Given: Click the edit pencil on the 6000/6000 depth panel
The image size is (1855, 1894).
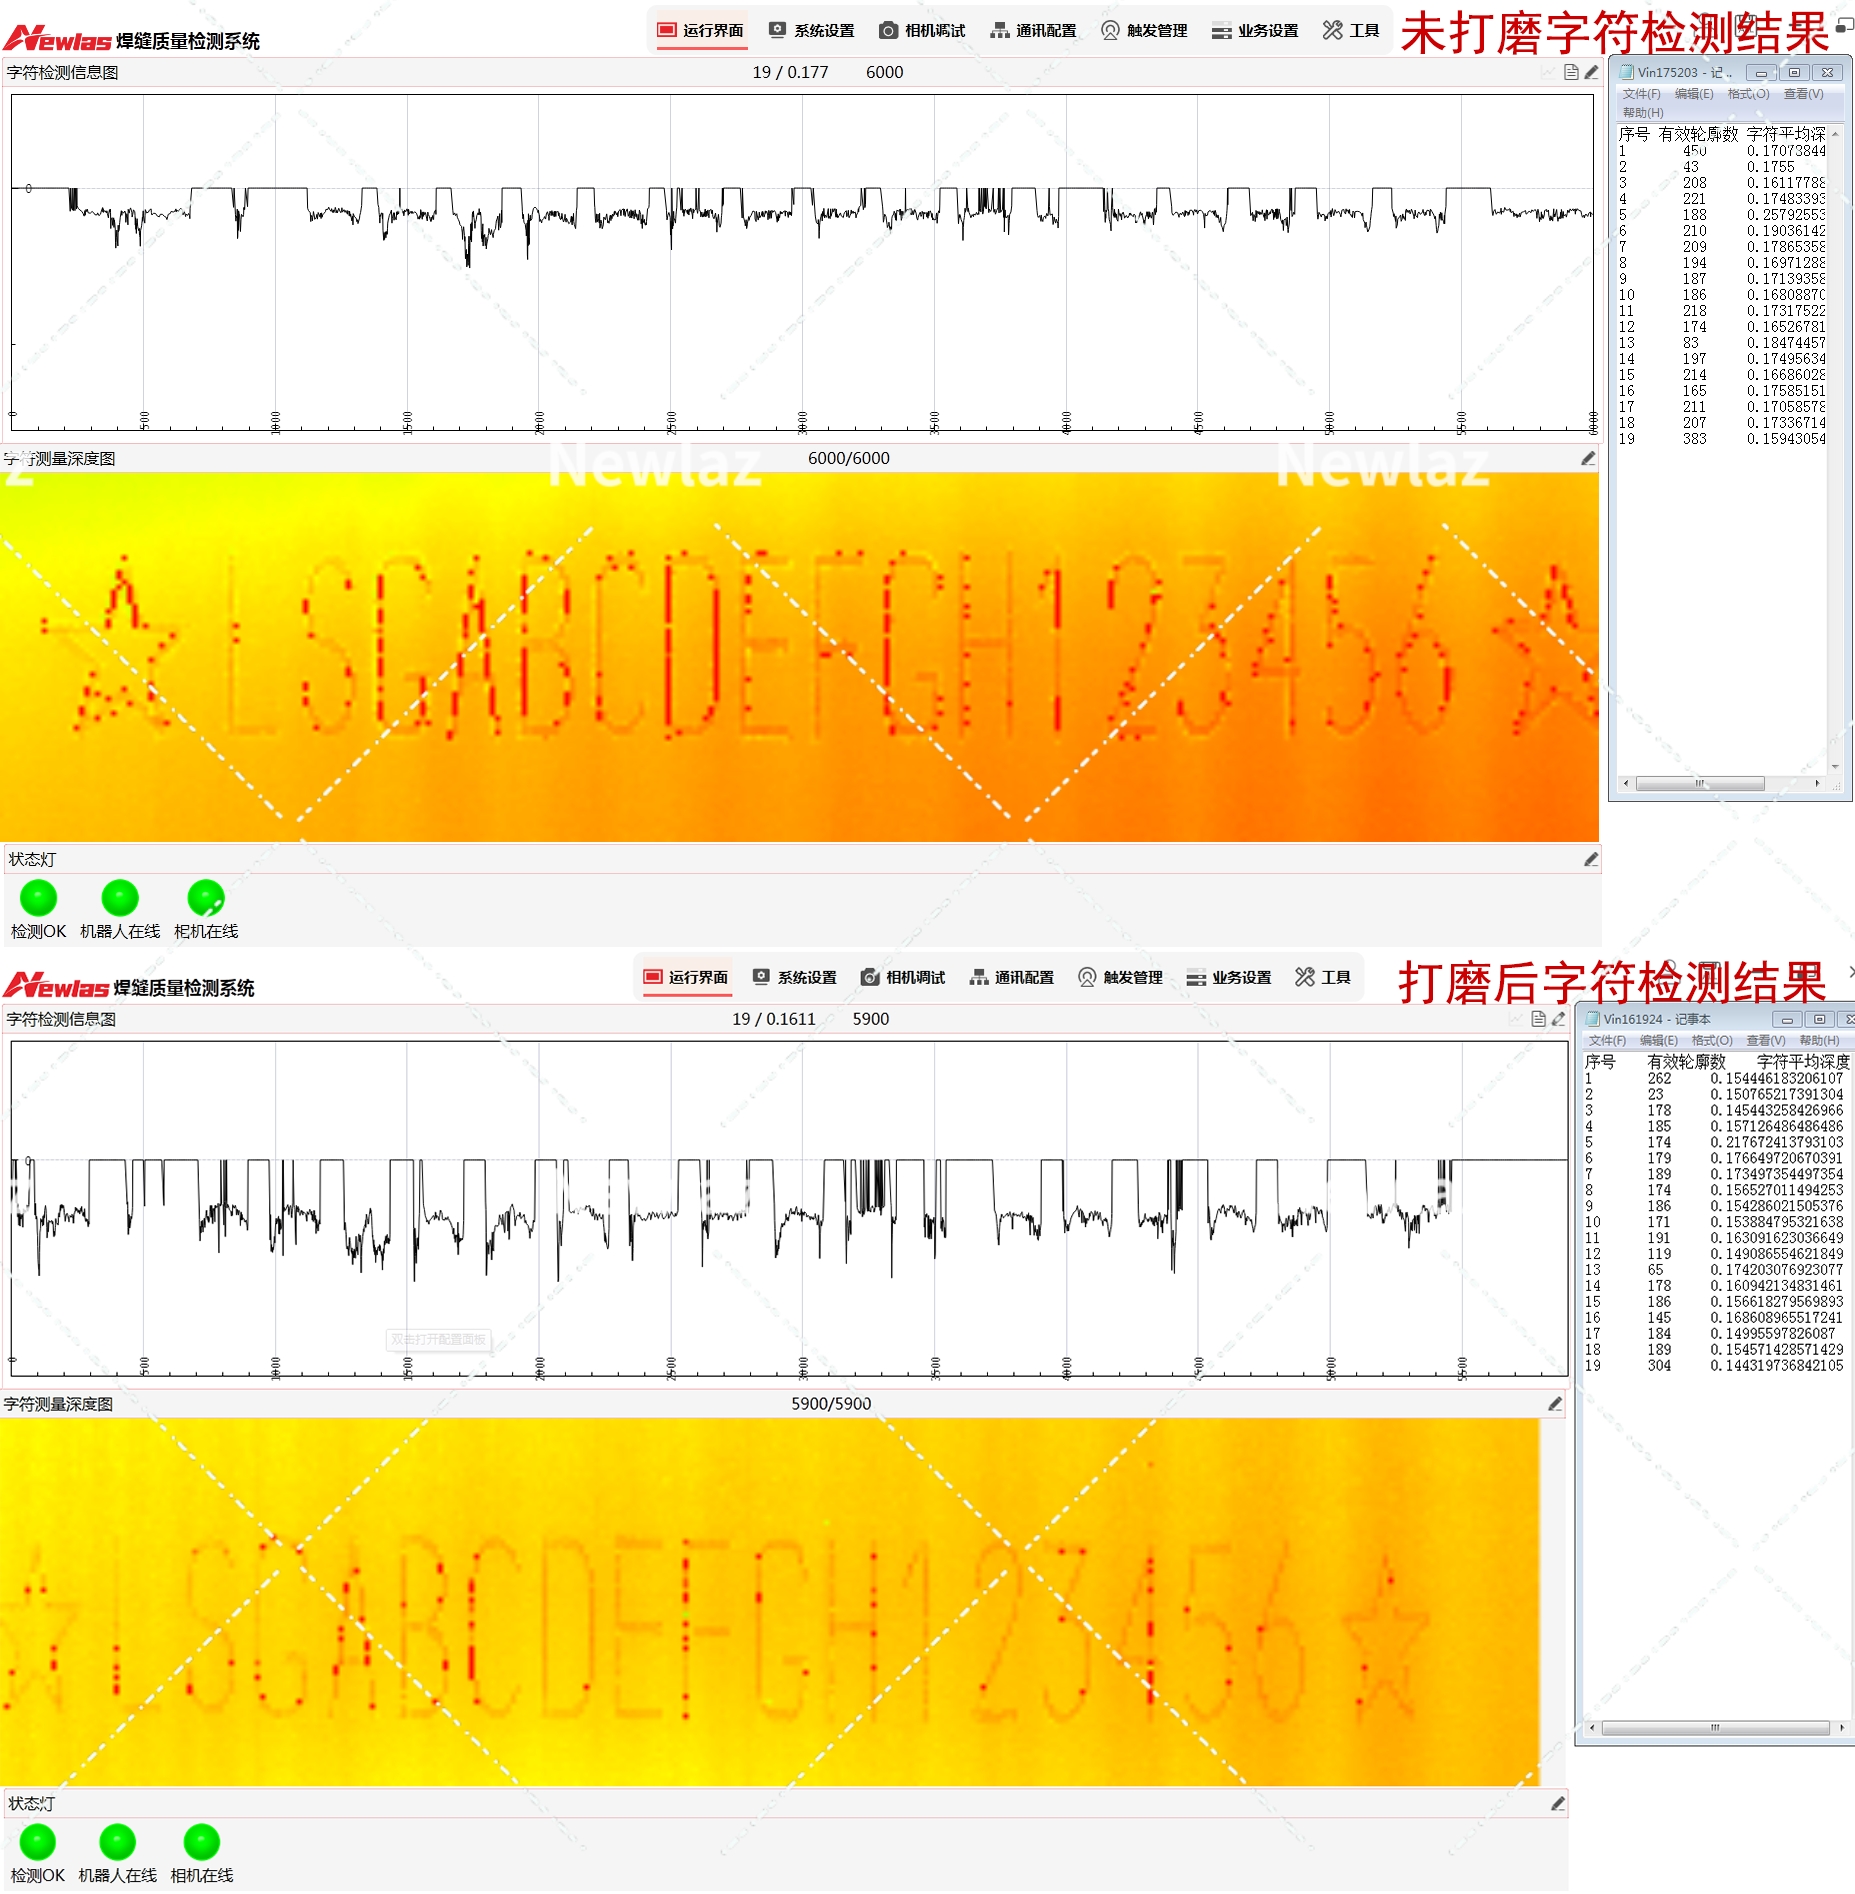Looking at the screenshot, I should pos(1587,458).
